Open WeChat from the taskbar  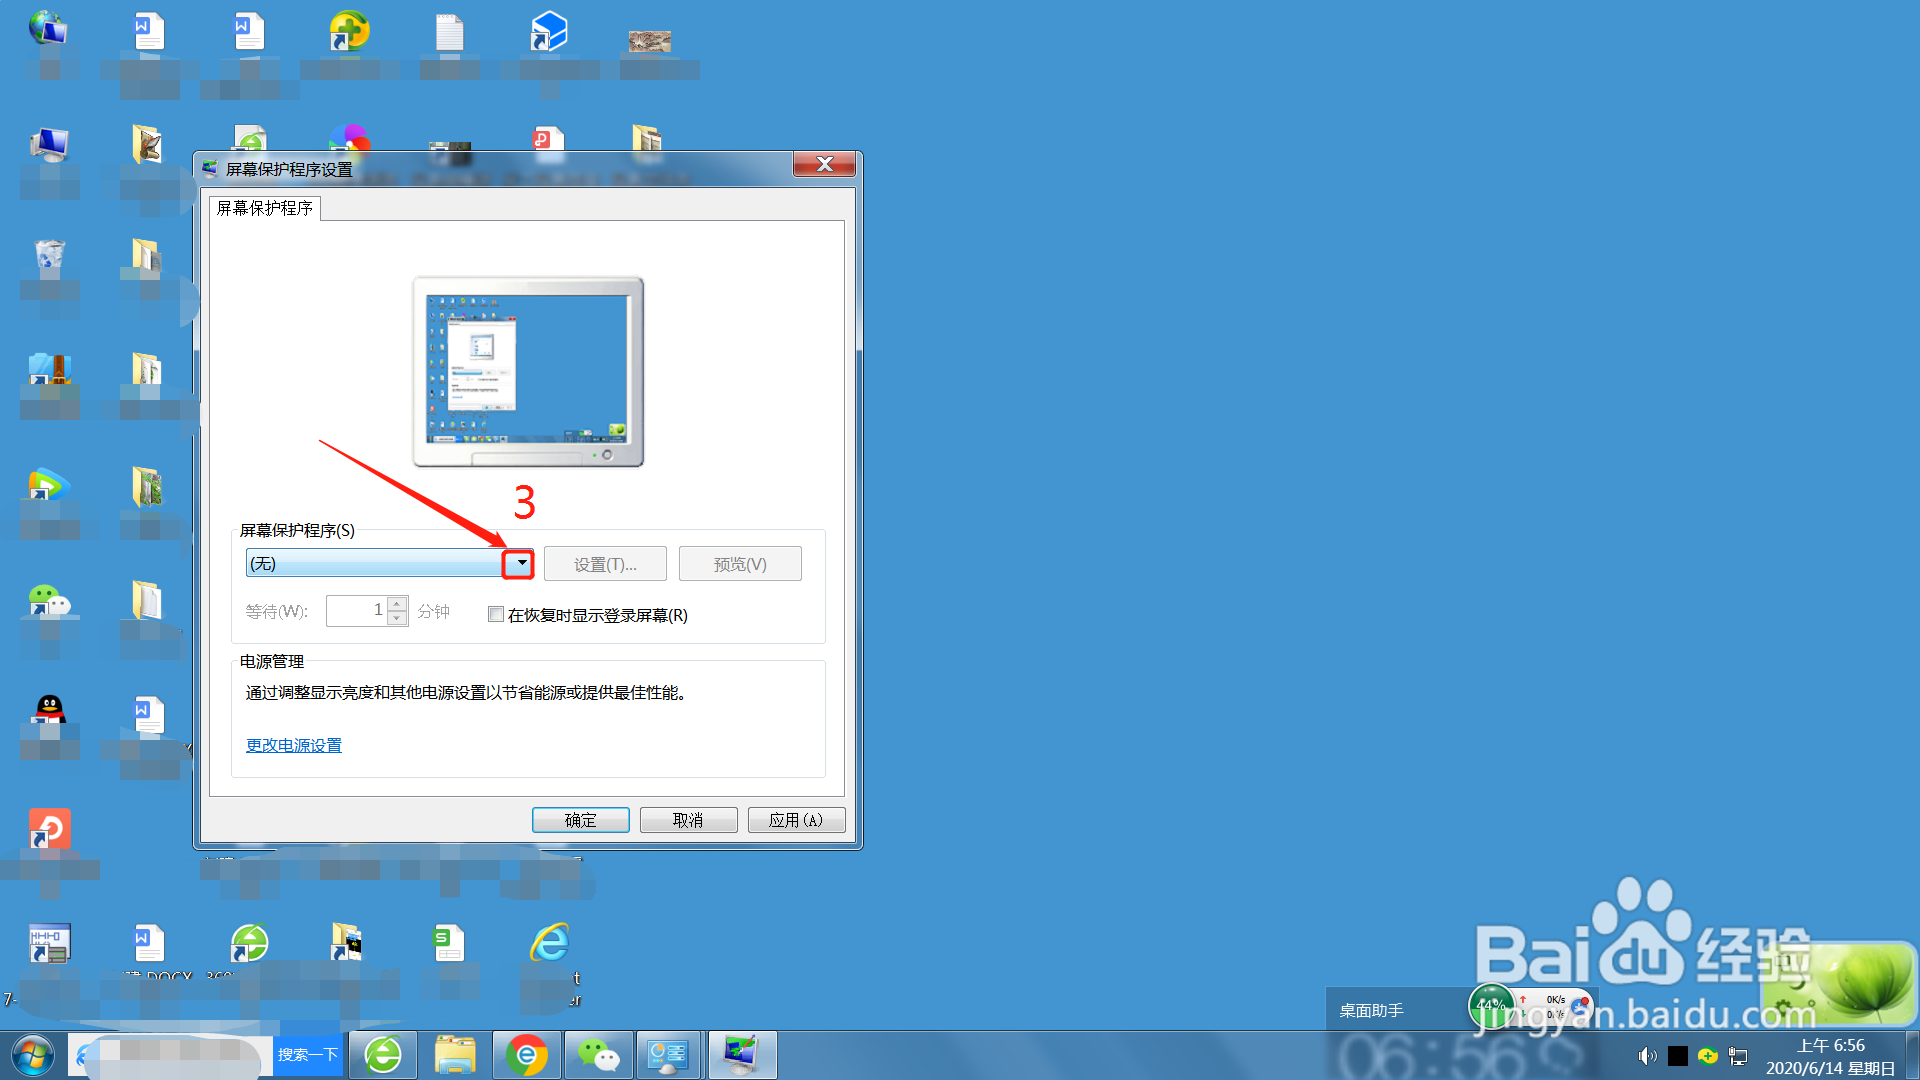click(x=598, y=1055)
